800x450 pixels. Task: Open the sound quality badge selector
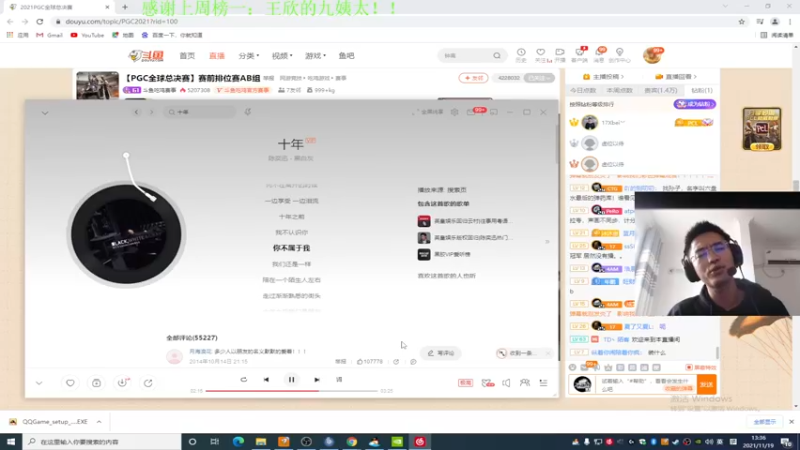click(465, 383)
